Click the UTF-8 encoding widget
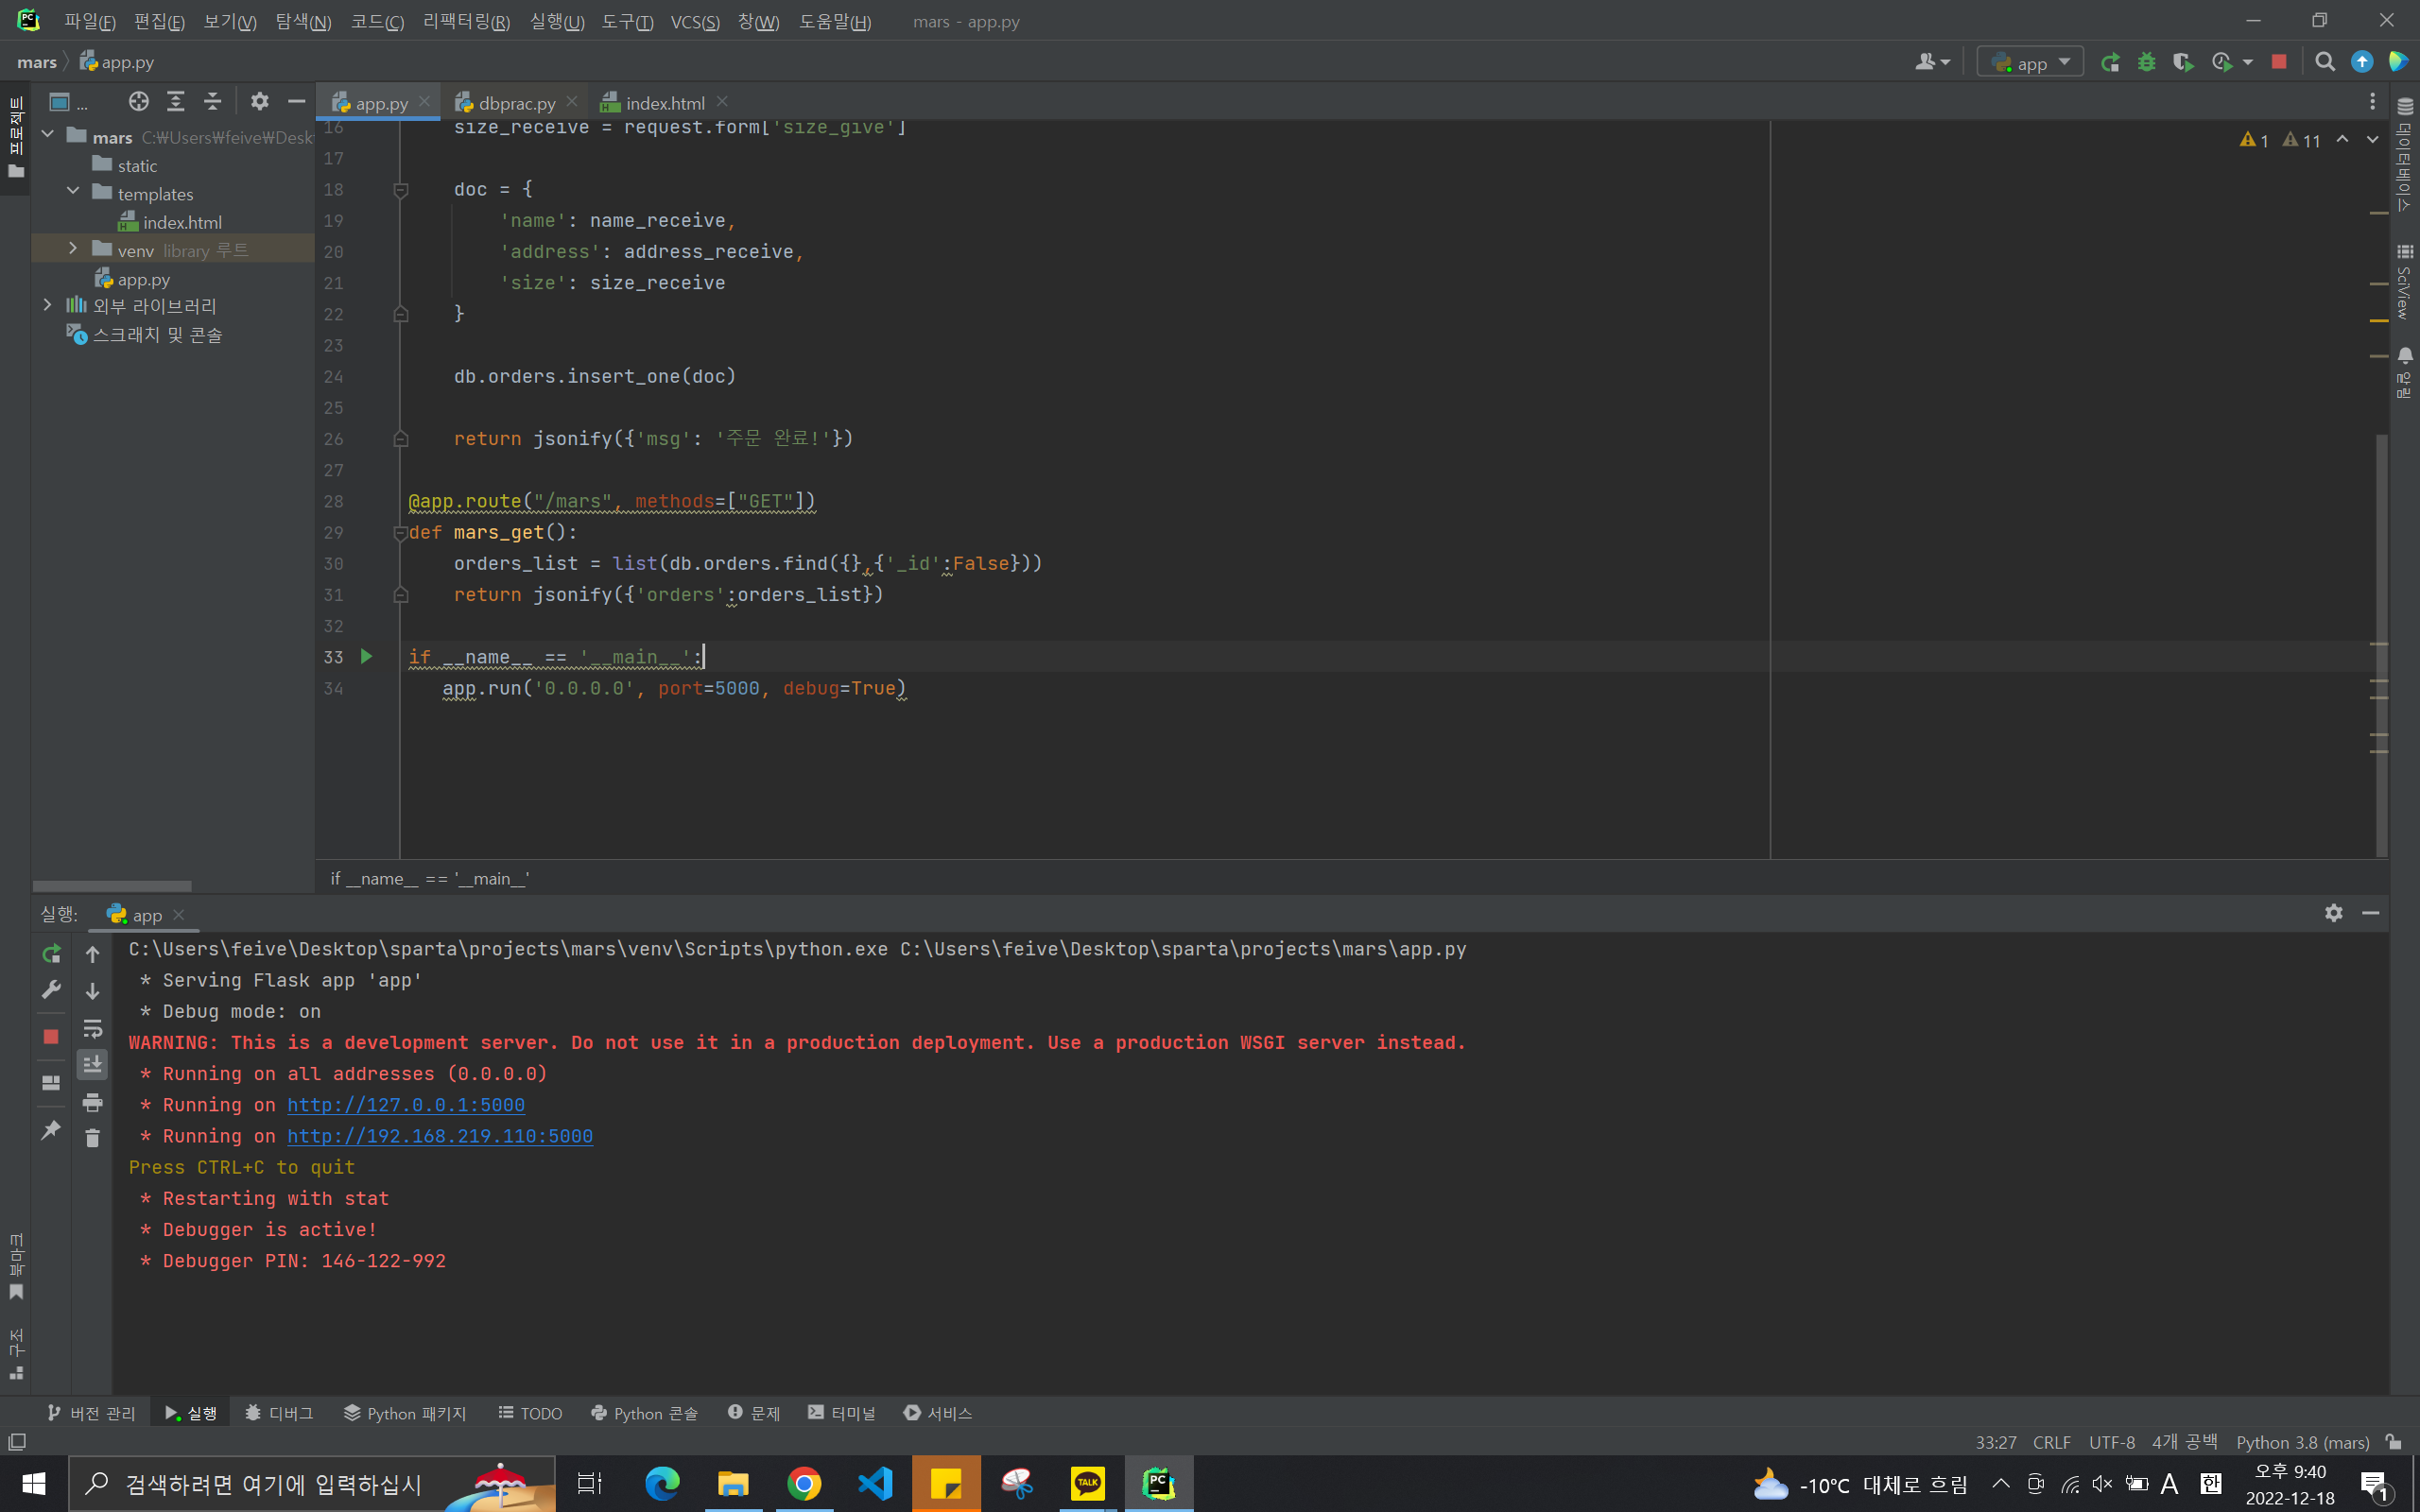This screenshot has width=2420, height=1512. (x=2111, y=1442)
